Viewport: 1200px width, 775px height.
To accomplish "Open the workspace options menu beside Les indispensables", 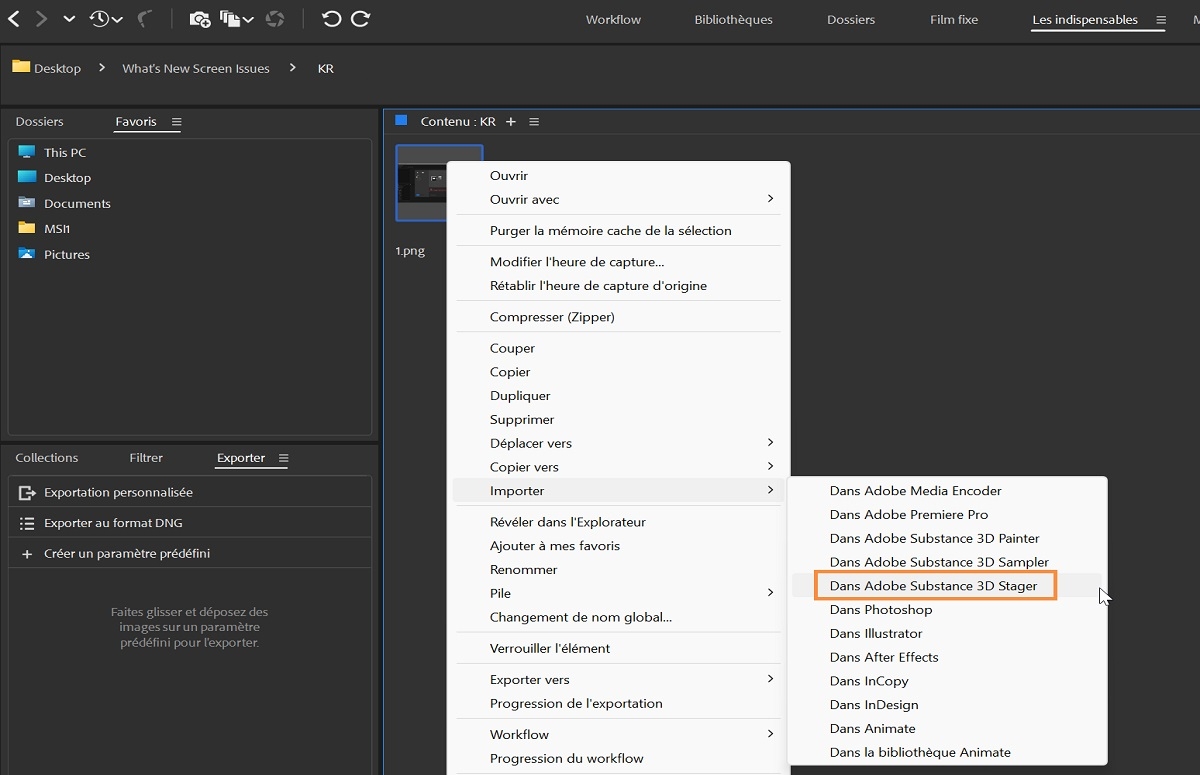I will (x=1161, y=20).
